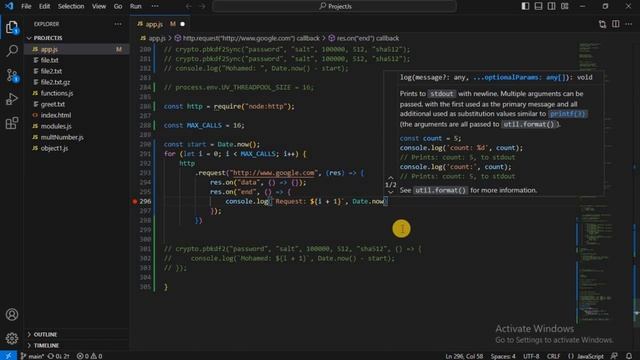Go forward with the navigation arrow
The width and height of the screenshot is (640, 360).
(202, 6)
